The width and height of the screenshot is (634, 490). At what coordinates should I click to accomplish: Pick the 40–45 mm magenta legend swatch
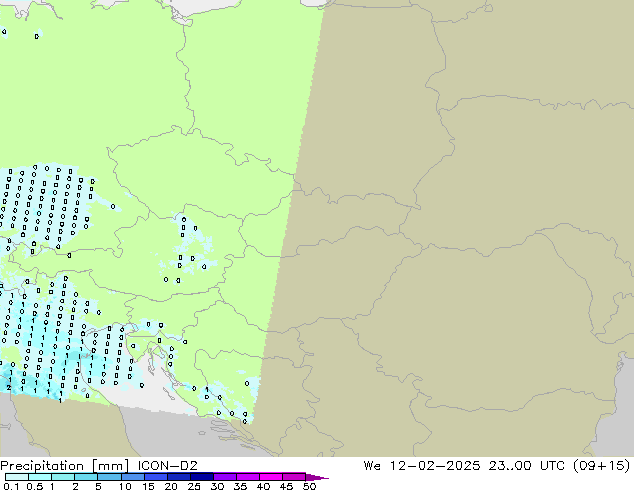(x=271, y=477)
